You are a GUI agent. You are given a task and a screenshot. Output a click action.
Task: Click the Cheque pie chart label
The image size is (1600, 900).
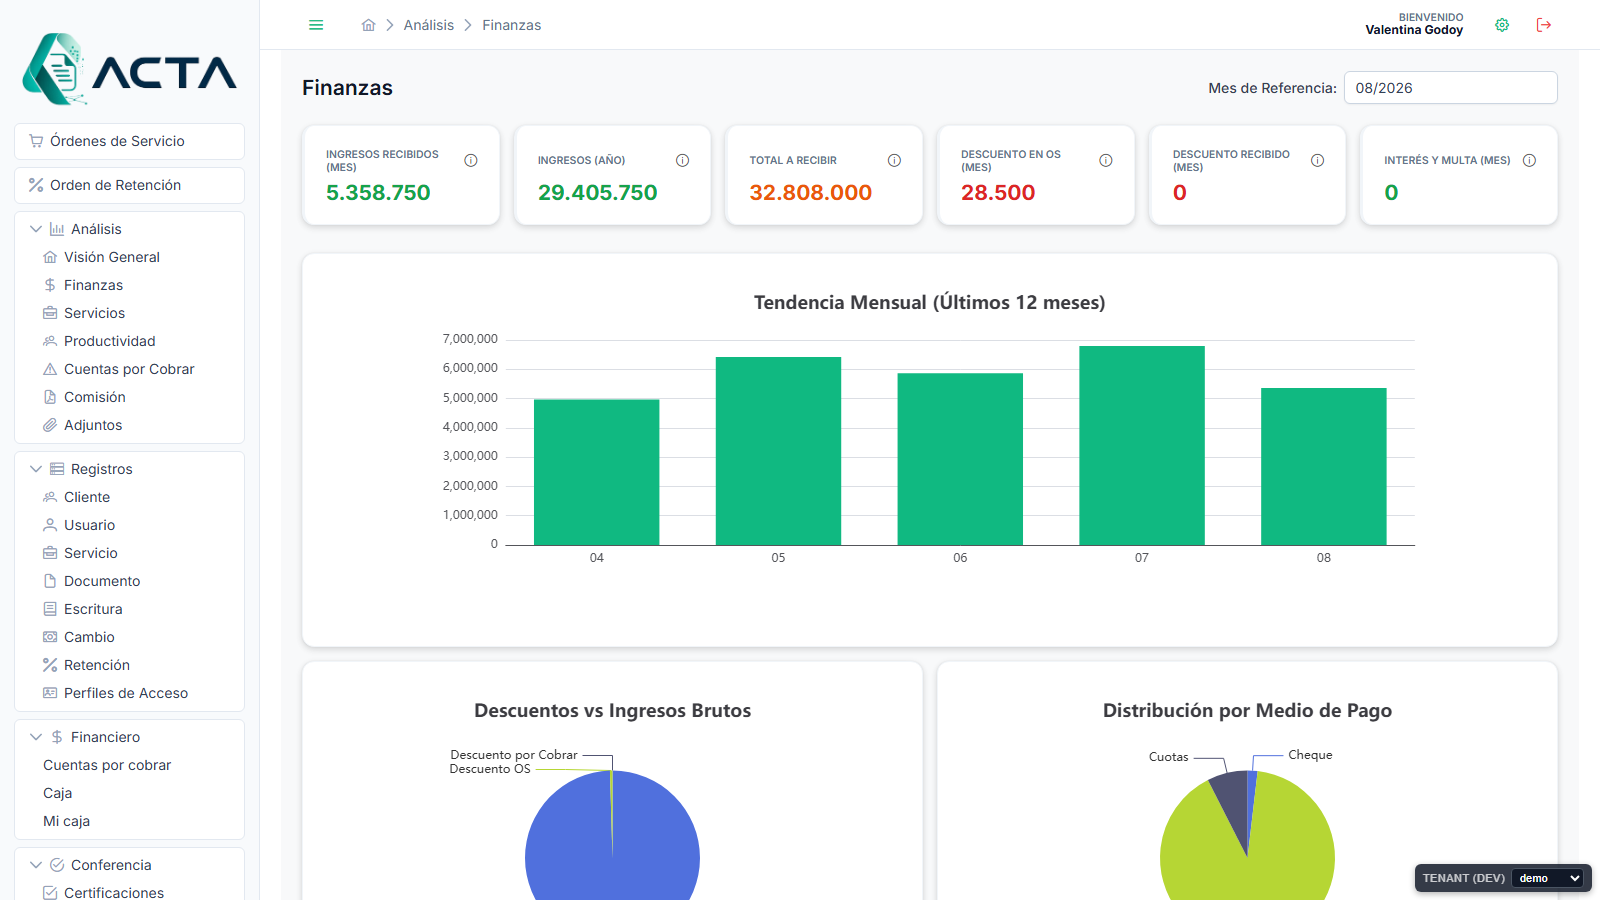[x=1310, y=755]
